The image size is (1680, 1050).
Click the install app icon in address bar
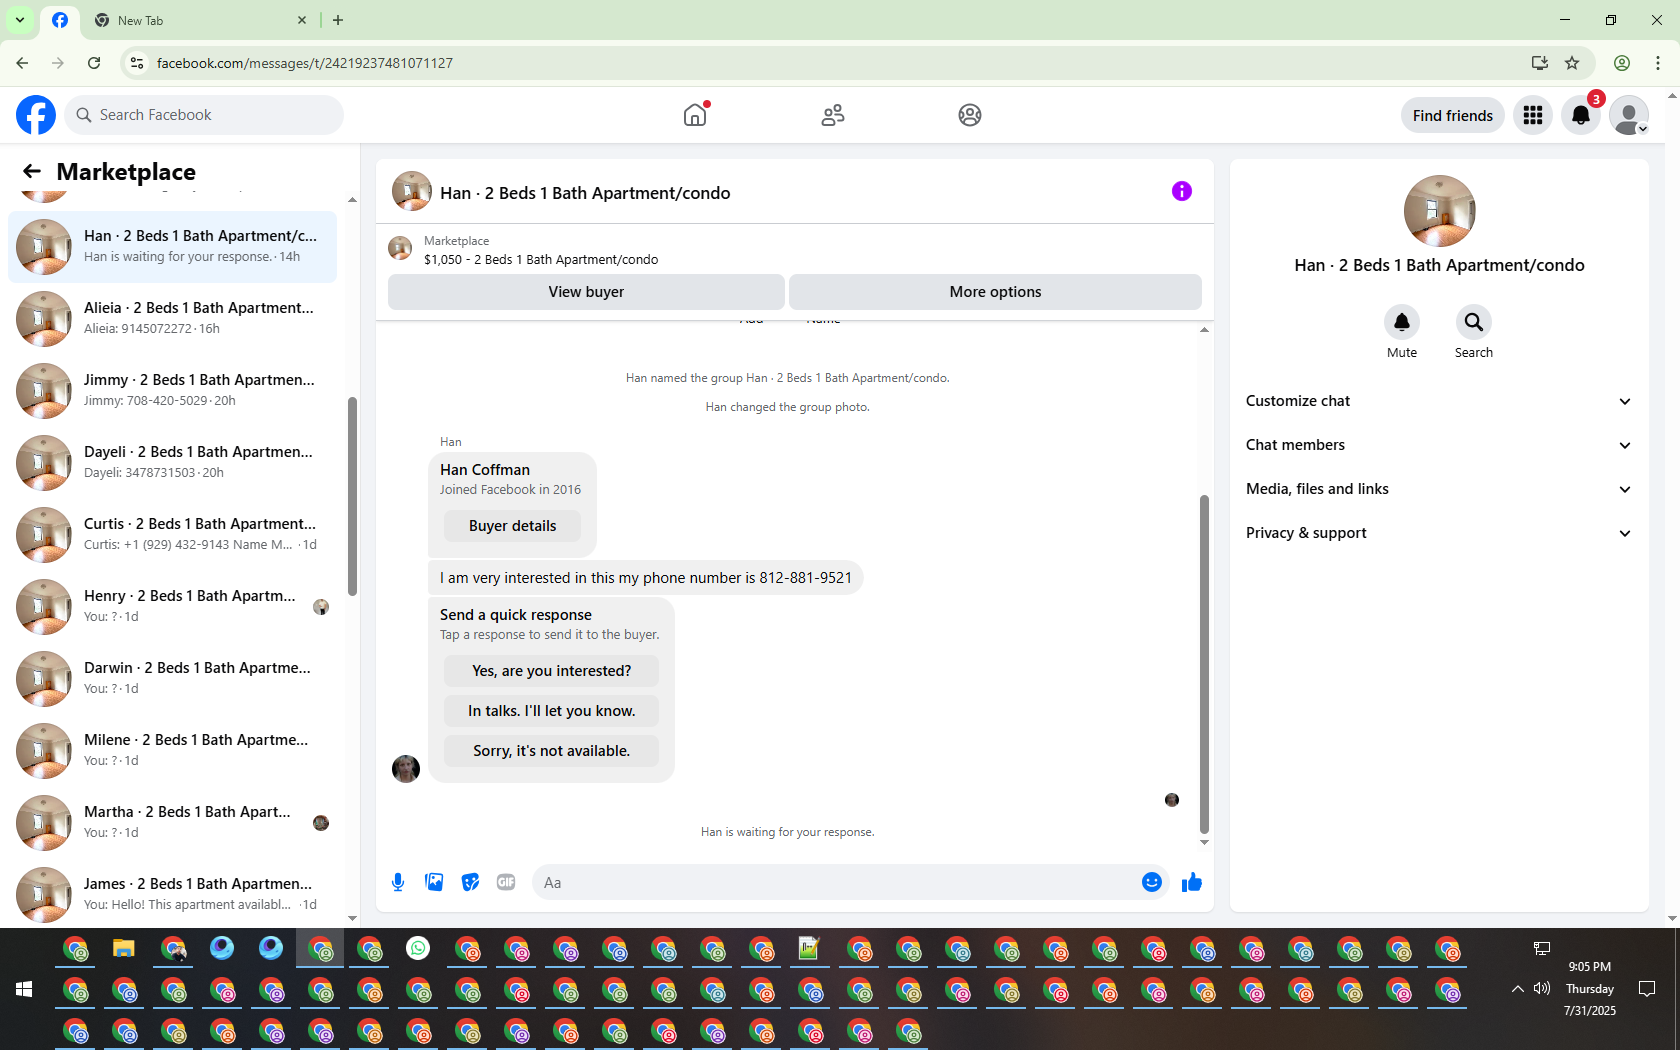[x=1540, y=63]
